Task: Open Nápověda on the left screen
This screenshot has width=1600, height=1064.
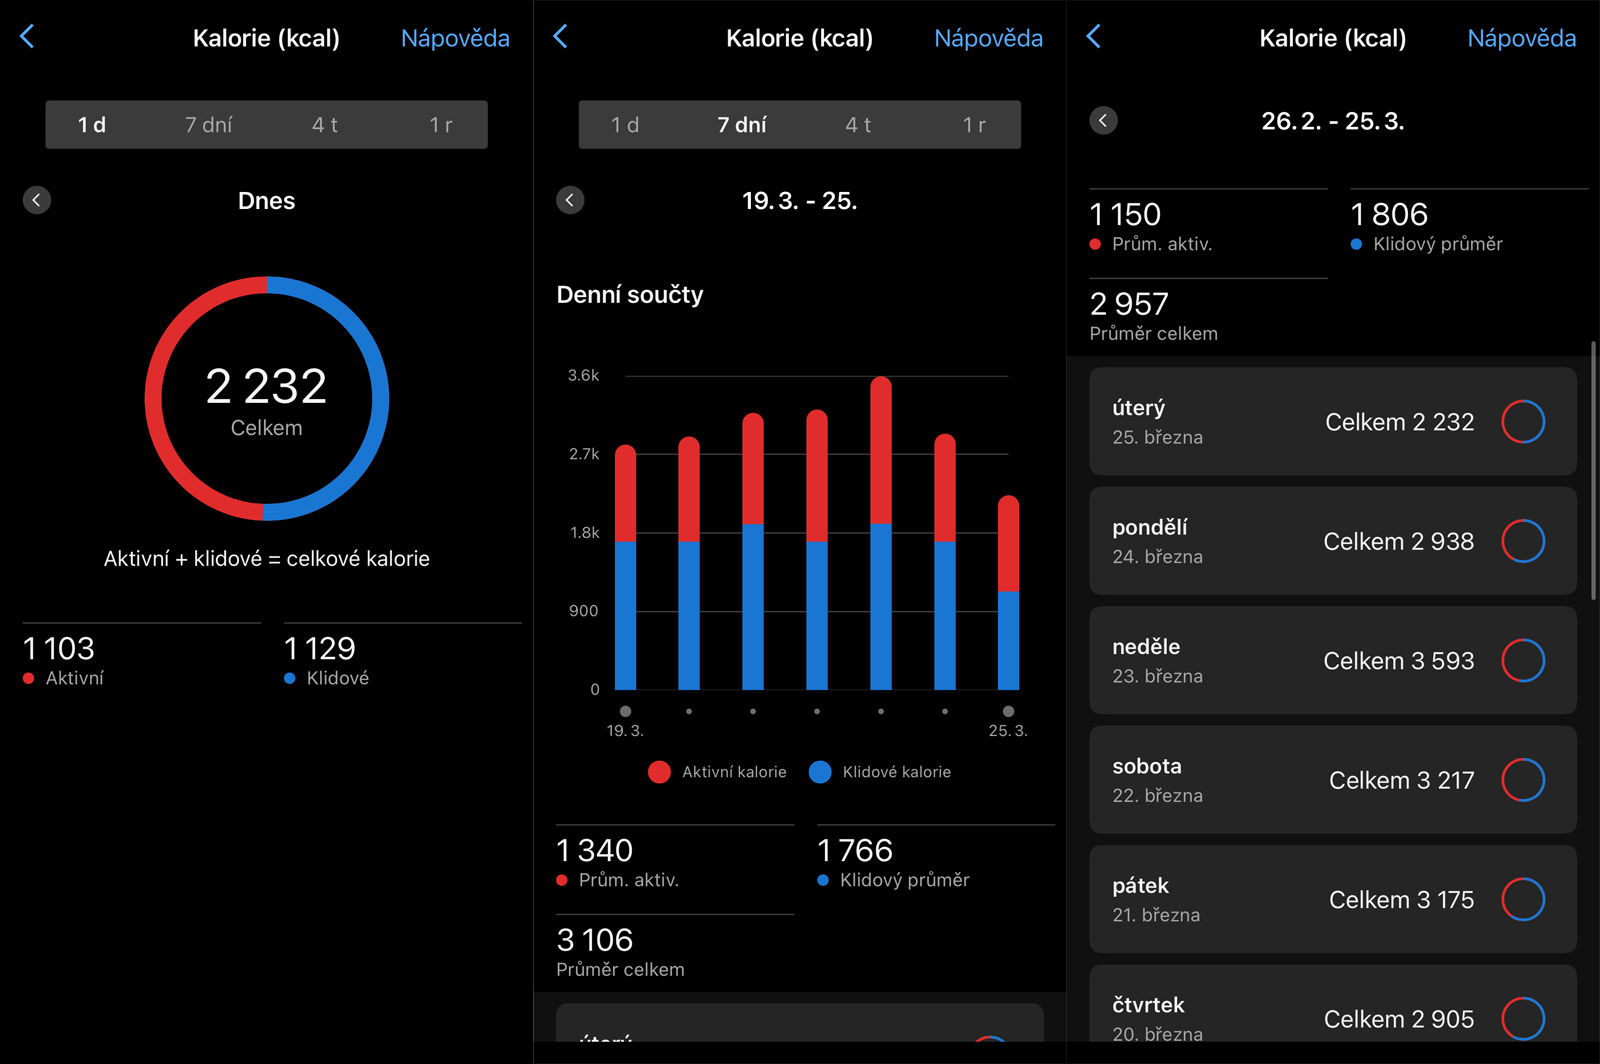Action: [x=455, y=38]
